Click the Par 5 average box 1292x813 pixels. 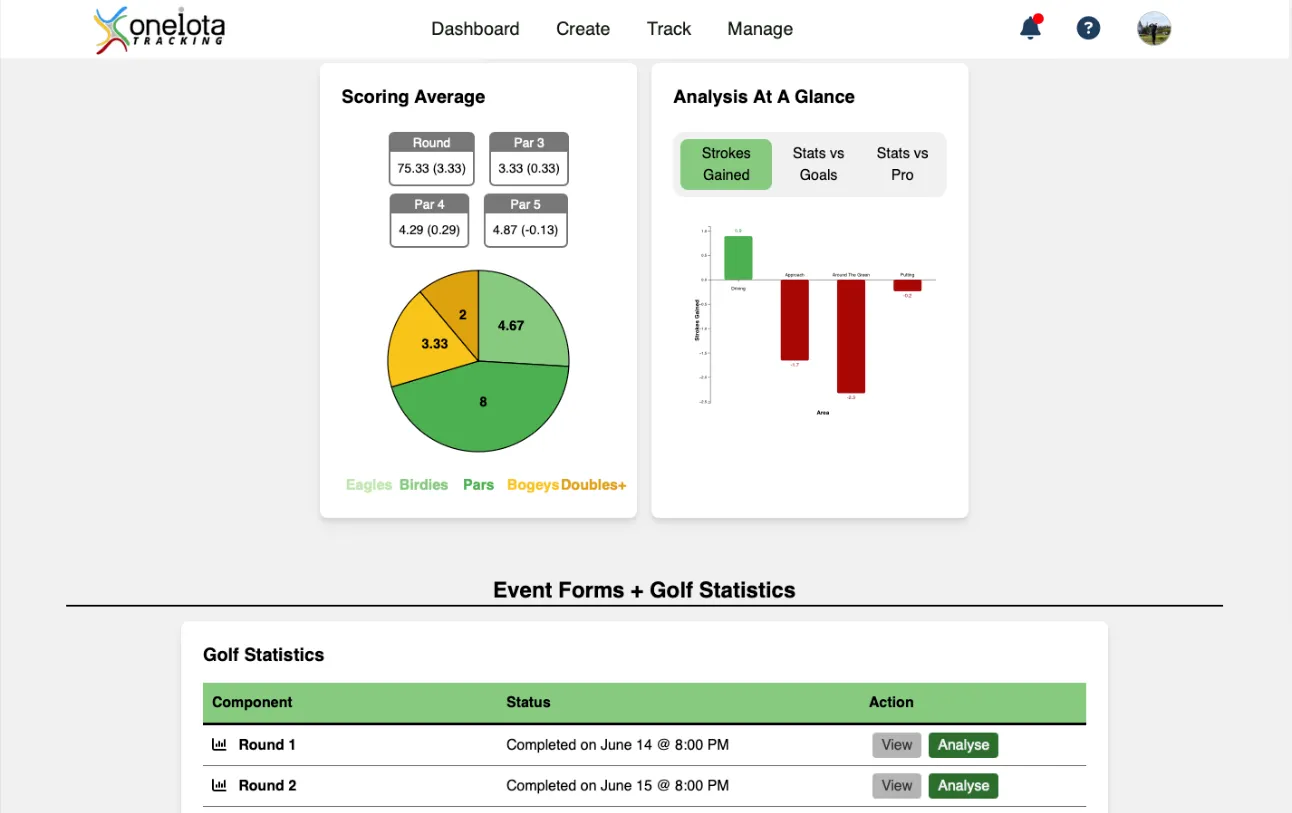(x=525, y=220)
